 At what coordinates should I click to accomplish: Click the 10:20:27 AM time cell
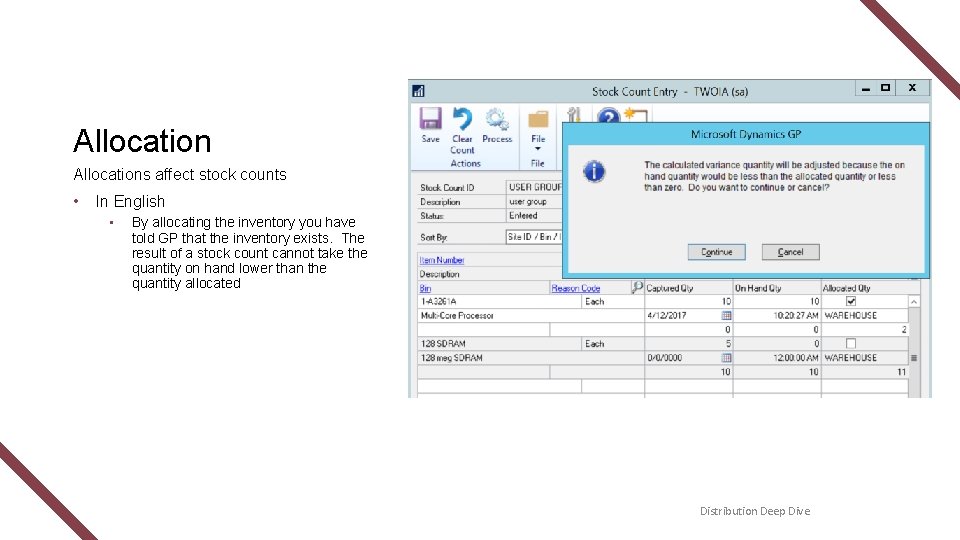tap(777, 315)
